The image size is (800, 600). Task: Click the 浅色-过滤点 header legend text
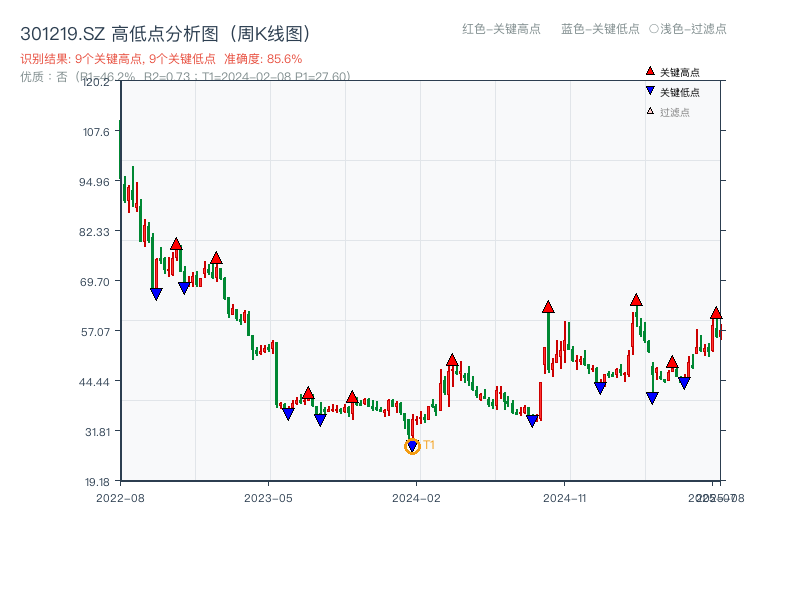(693, 29)
